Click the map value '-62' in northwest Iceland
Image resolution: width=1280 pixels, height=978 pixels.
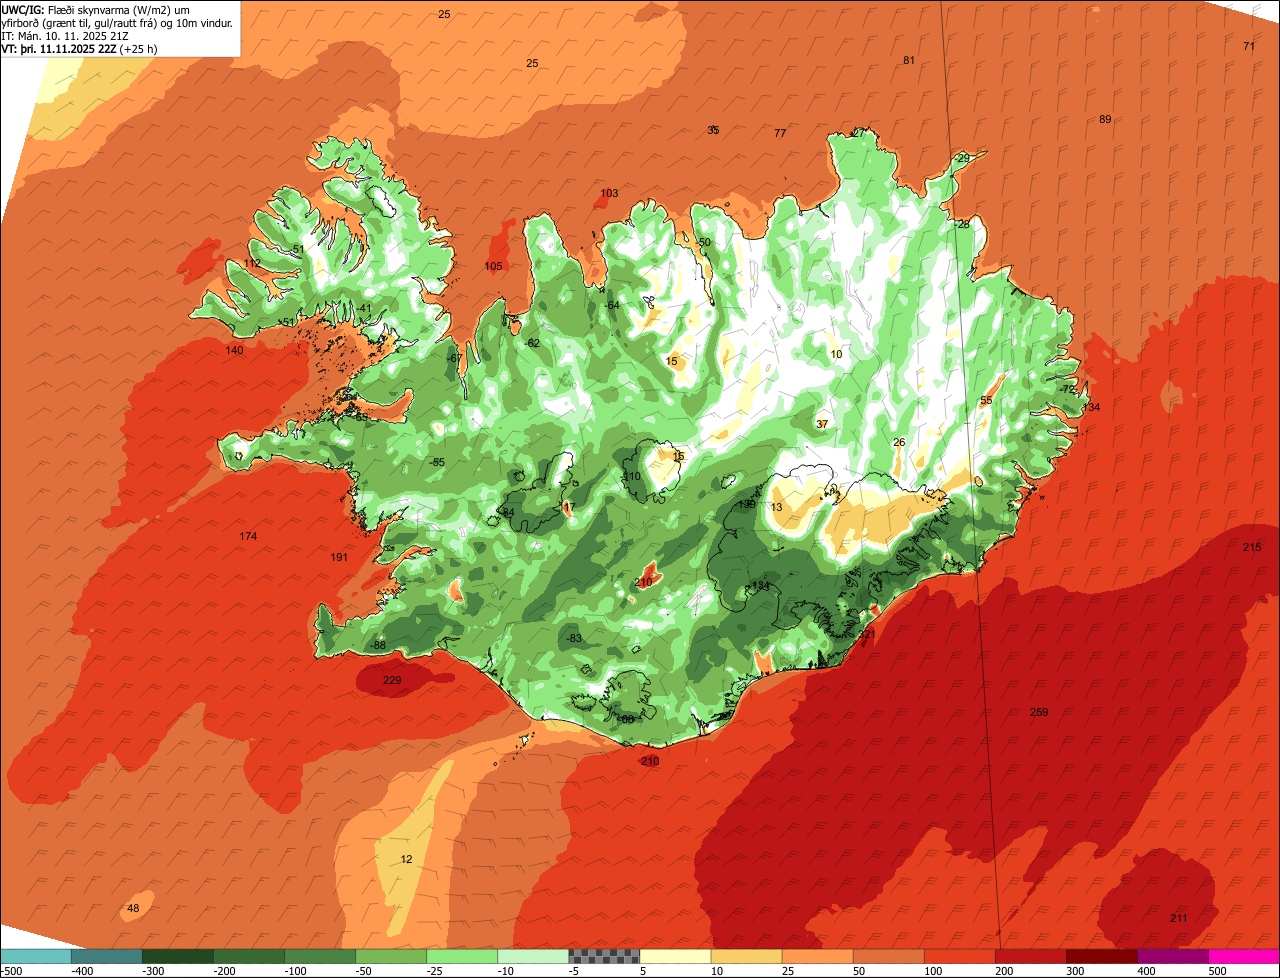[x=533, y=343]
